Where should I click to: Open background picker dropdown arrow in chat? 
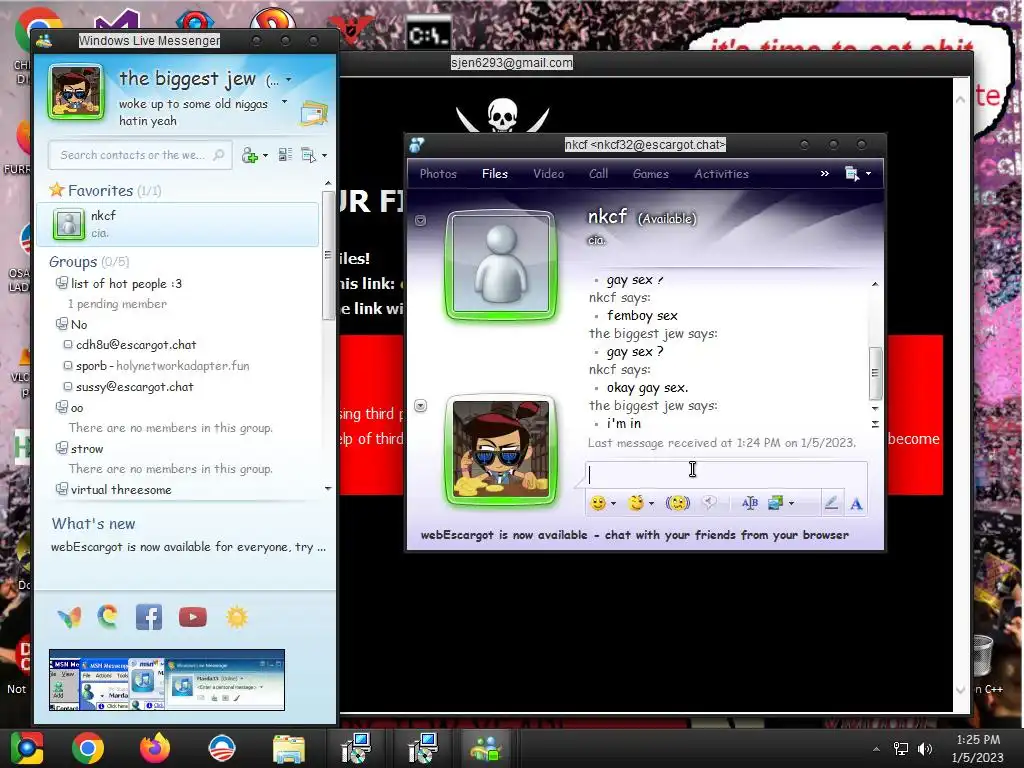pos(792,504)
